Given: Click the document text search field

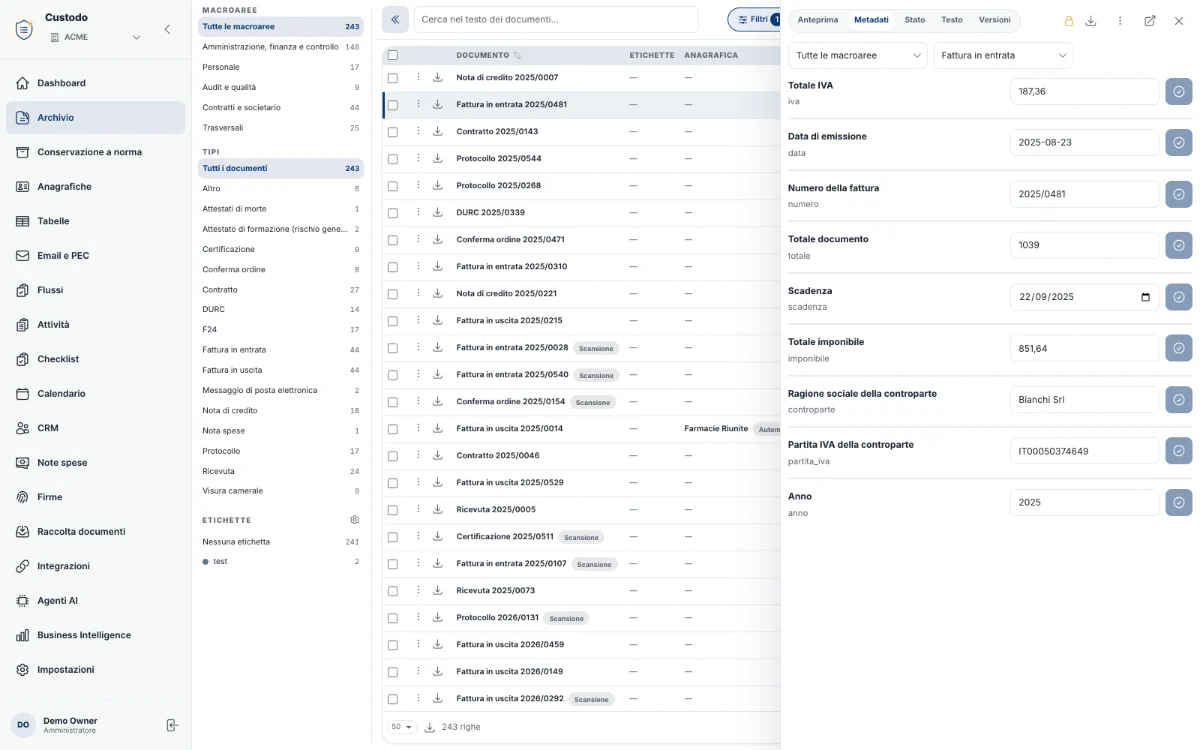Looking at the screenshot, I should point(556,19).
